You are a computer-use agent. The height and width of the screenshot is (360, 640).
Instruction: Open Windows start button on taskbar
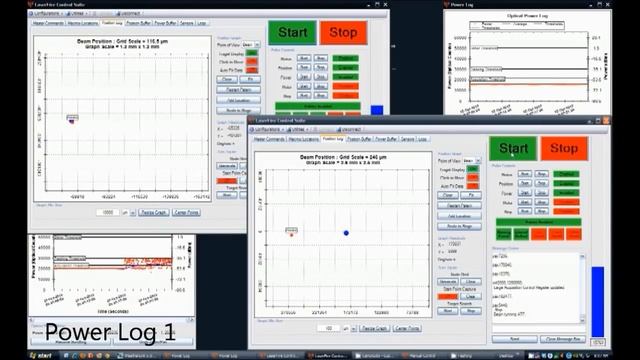click(41, 356)
